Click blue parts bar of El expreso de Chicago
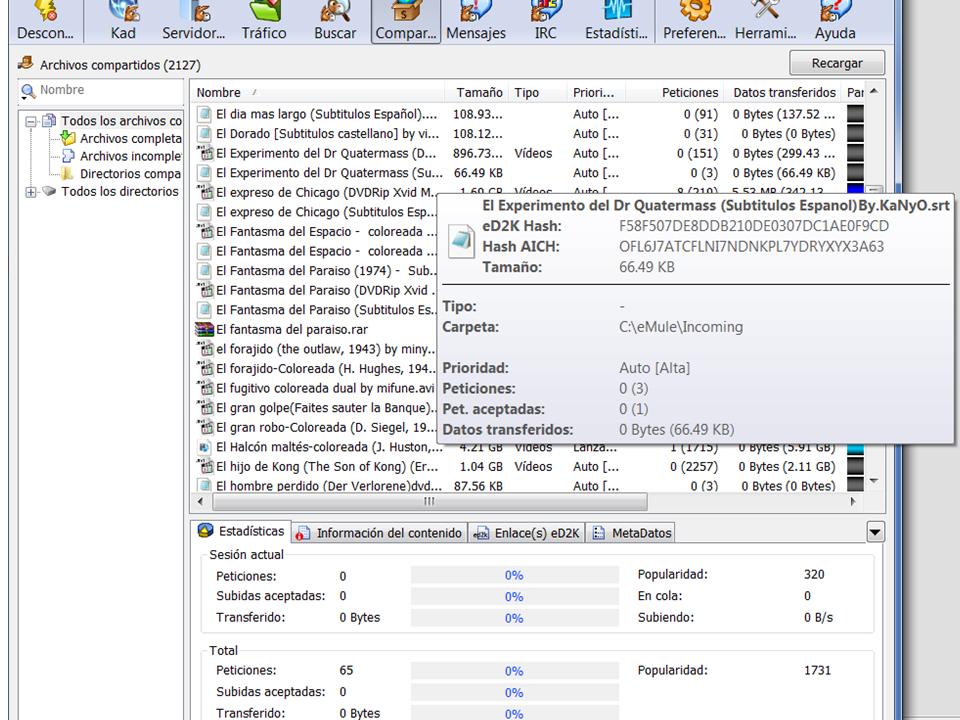The width and height of the screenshot is (960, 720). click(x=855, y=189)
